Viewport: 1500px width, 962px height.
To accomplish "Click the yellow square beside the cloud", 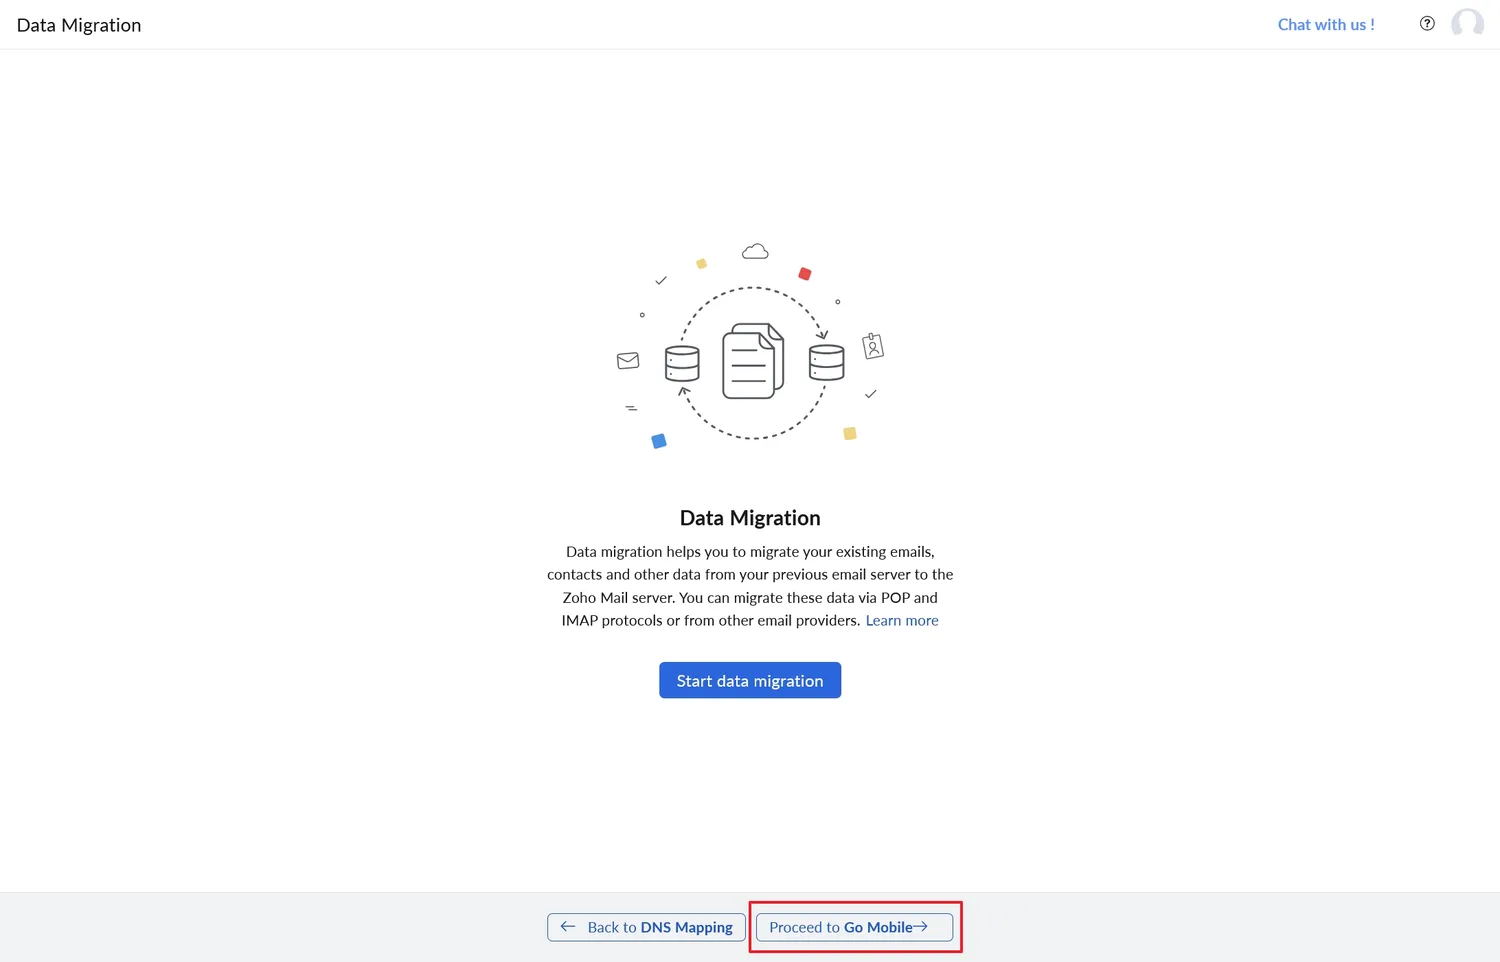I will click(x=701, y=264).
